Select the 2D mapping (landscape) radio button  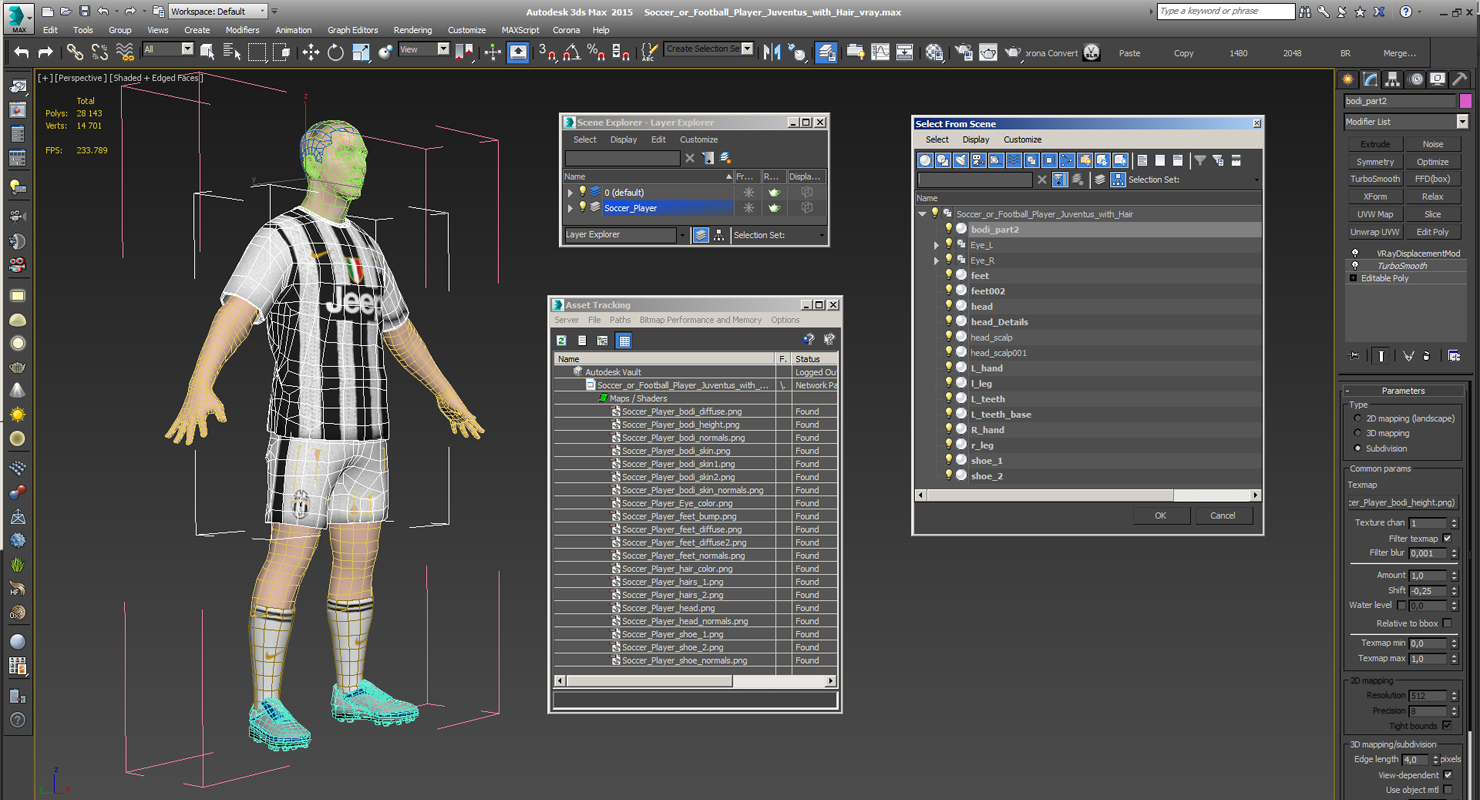click(x=1357, y=419)
